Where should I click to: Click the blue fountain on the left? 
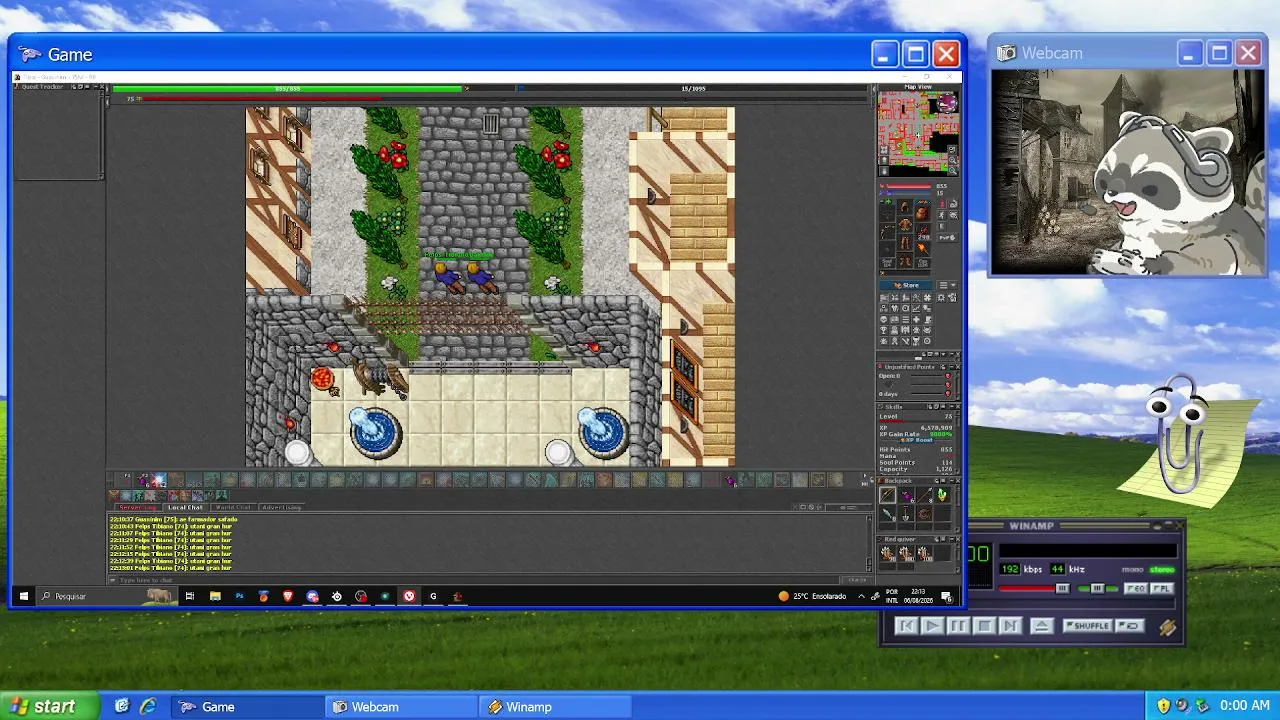(x=375, y=432)
